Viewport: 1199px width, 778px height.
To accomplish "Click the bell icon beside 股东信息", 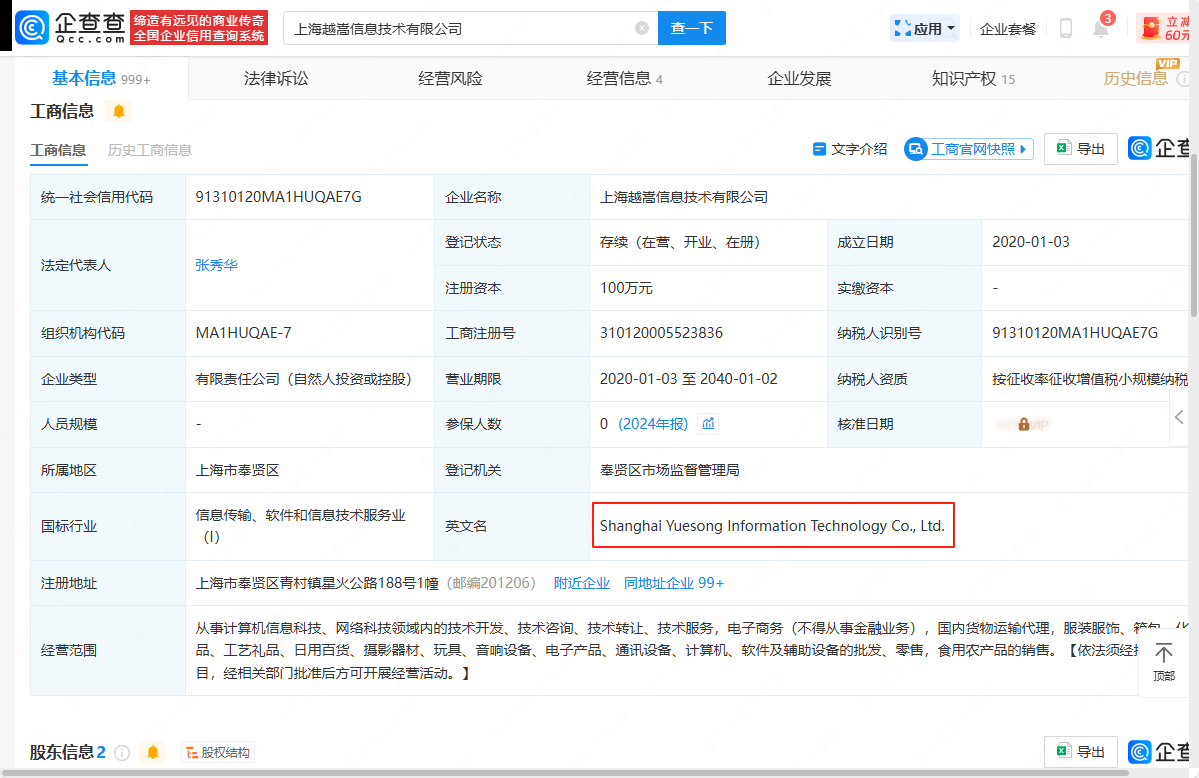I will click(x=153, y=752).
